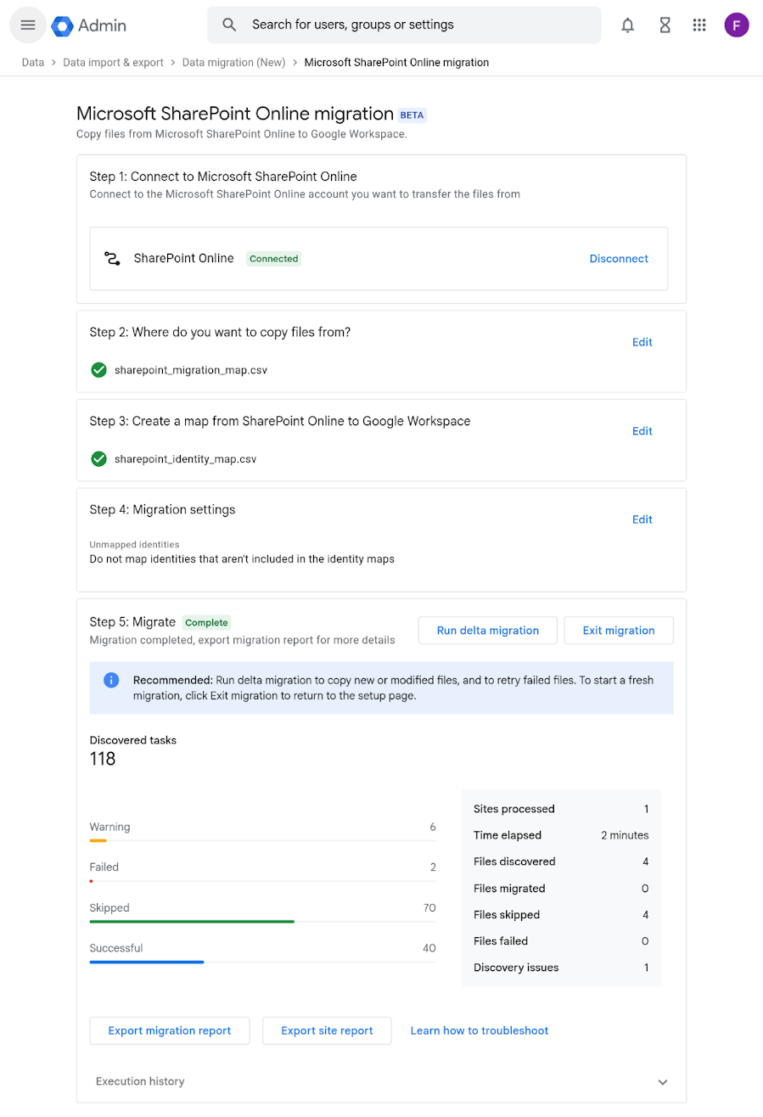Image resolution: width=763 pixels, height=1117 pixels.
Task: Open the notifications bell
Action: click(627, 26)
